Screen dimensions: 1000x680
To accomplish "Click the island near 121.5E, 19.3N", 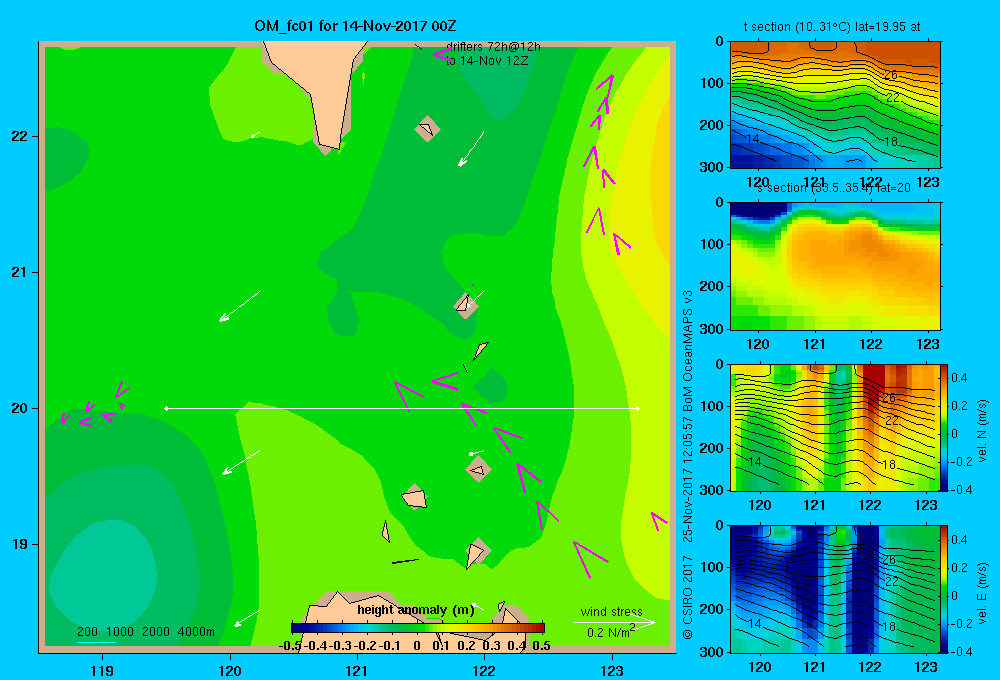I will 415,497.
